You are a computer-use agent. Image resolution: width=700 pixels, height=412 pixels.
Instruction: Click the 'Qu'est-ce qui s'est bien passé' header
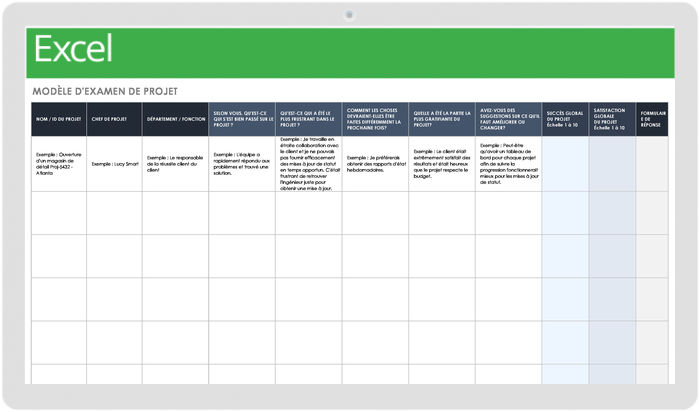tap(242, 119)
